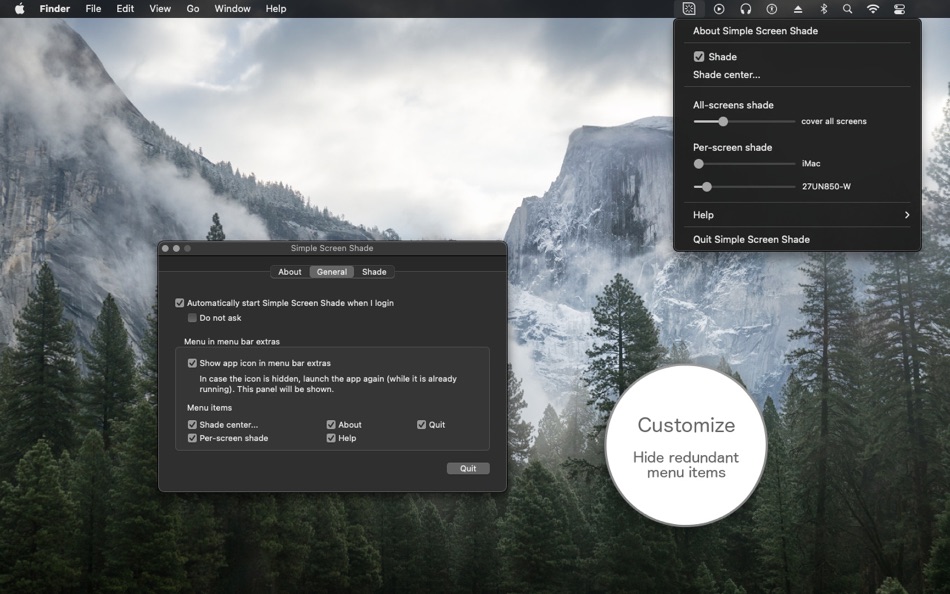The width and height of the screenshot is (950, 594).
Task: Uncheck the Shade center... menu item checkbox
Action: click(x=192, y=424)
